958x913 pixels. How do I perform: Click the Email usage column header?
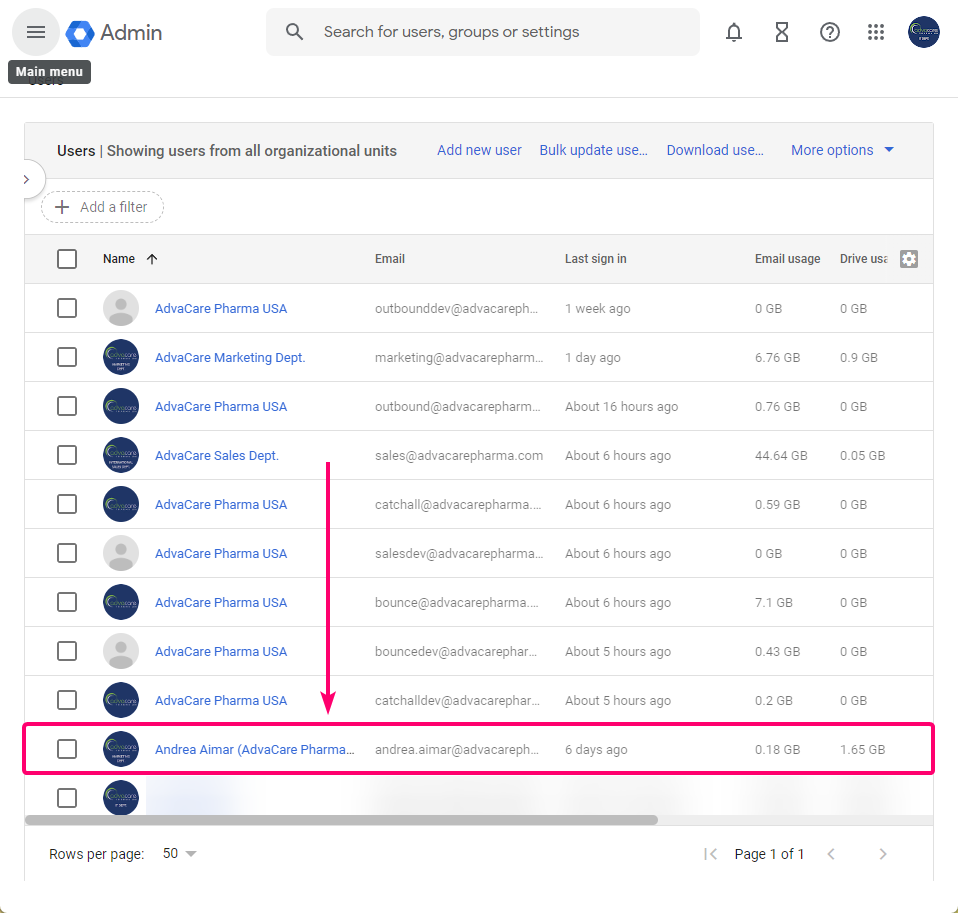[788, 259]
